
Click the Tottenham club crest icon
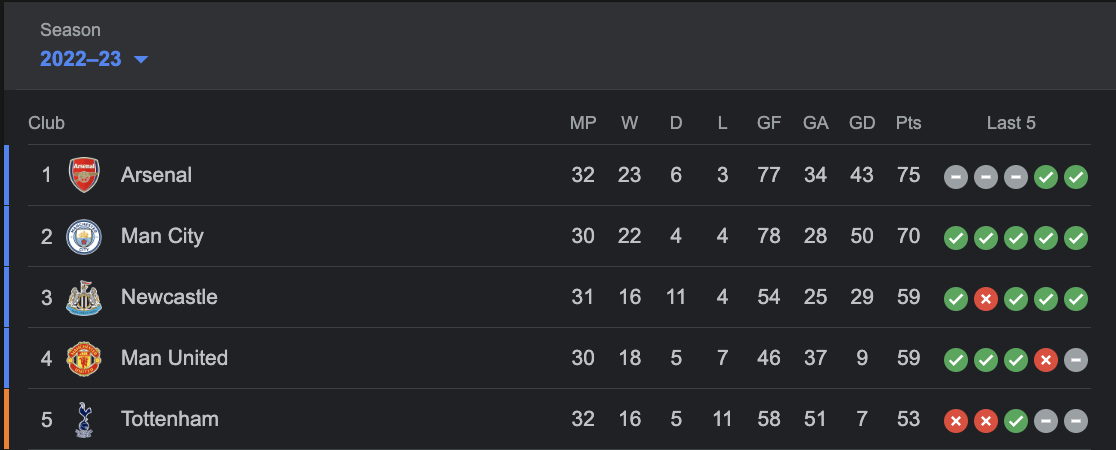click(x=84, y=420)
